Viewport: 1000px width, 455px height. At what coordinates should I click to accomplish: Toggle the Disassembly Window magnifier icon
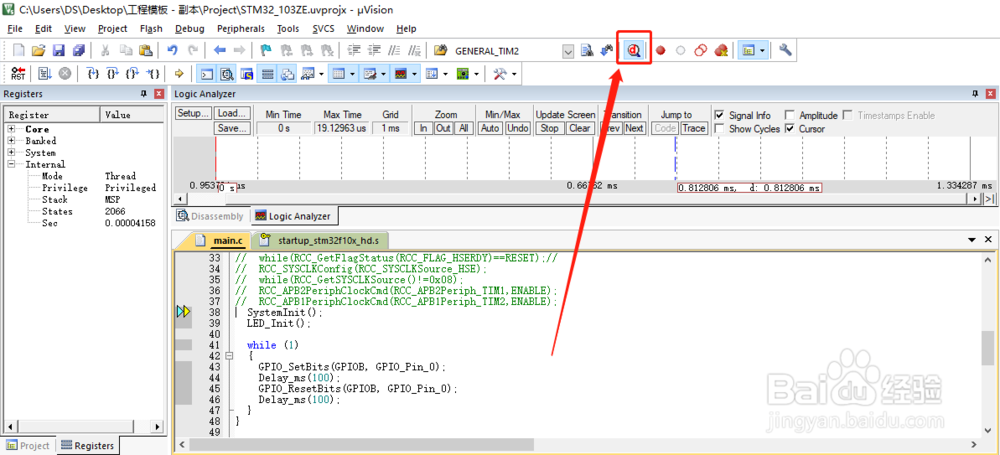[226, 74]
